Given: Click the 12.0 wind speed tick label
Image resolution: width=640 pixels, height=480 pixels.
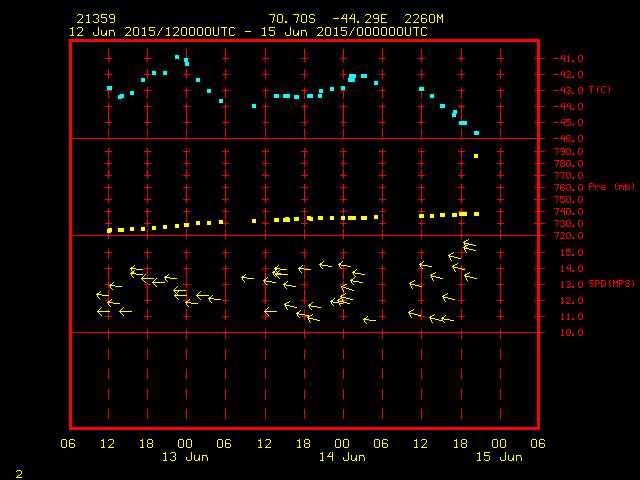Looking at the screenshot, I should tap(571, 301).
